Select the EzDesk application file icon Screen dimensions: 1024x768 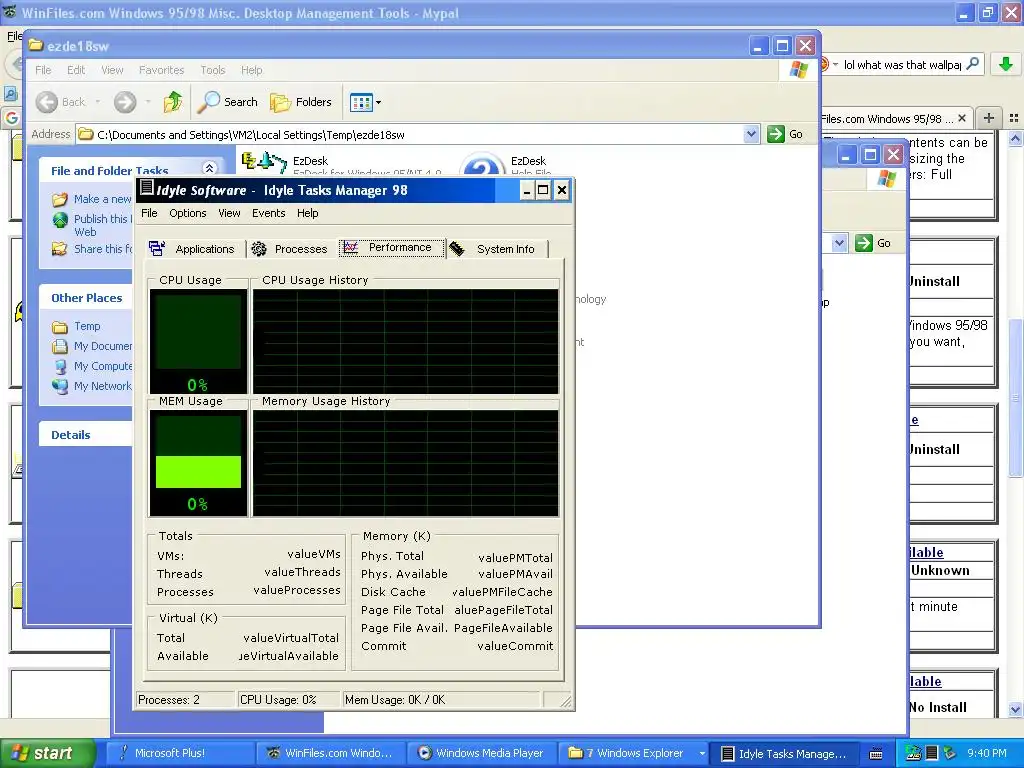263,161
